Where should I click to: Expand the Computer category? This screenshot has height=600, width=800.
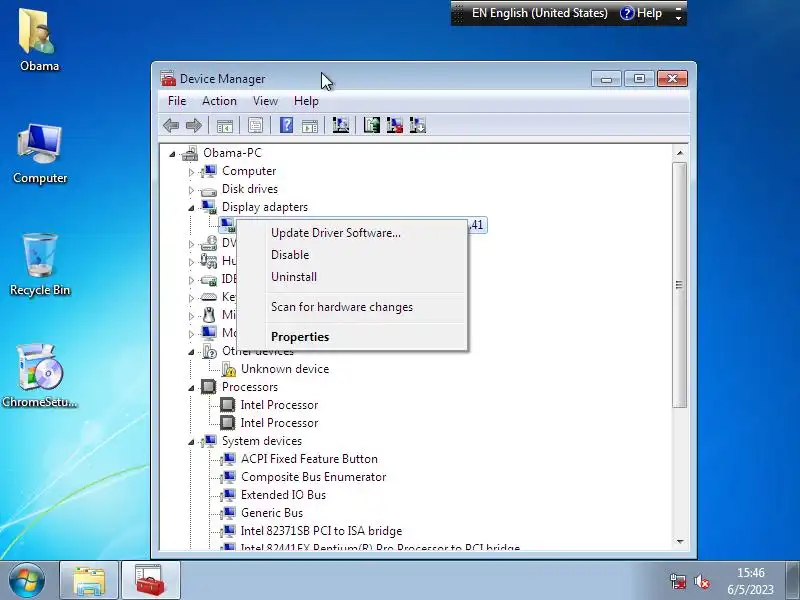[x=191, y=172]
